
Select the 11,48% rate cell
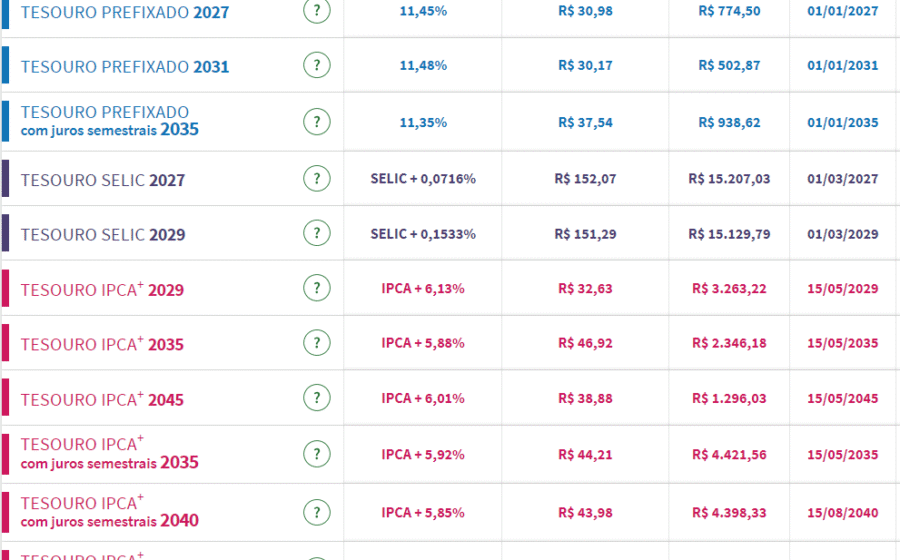coord(423,65)
